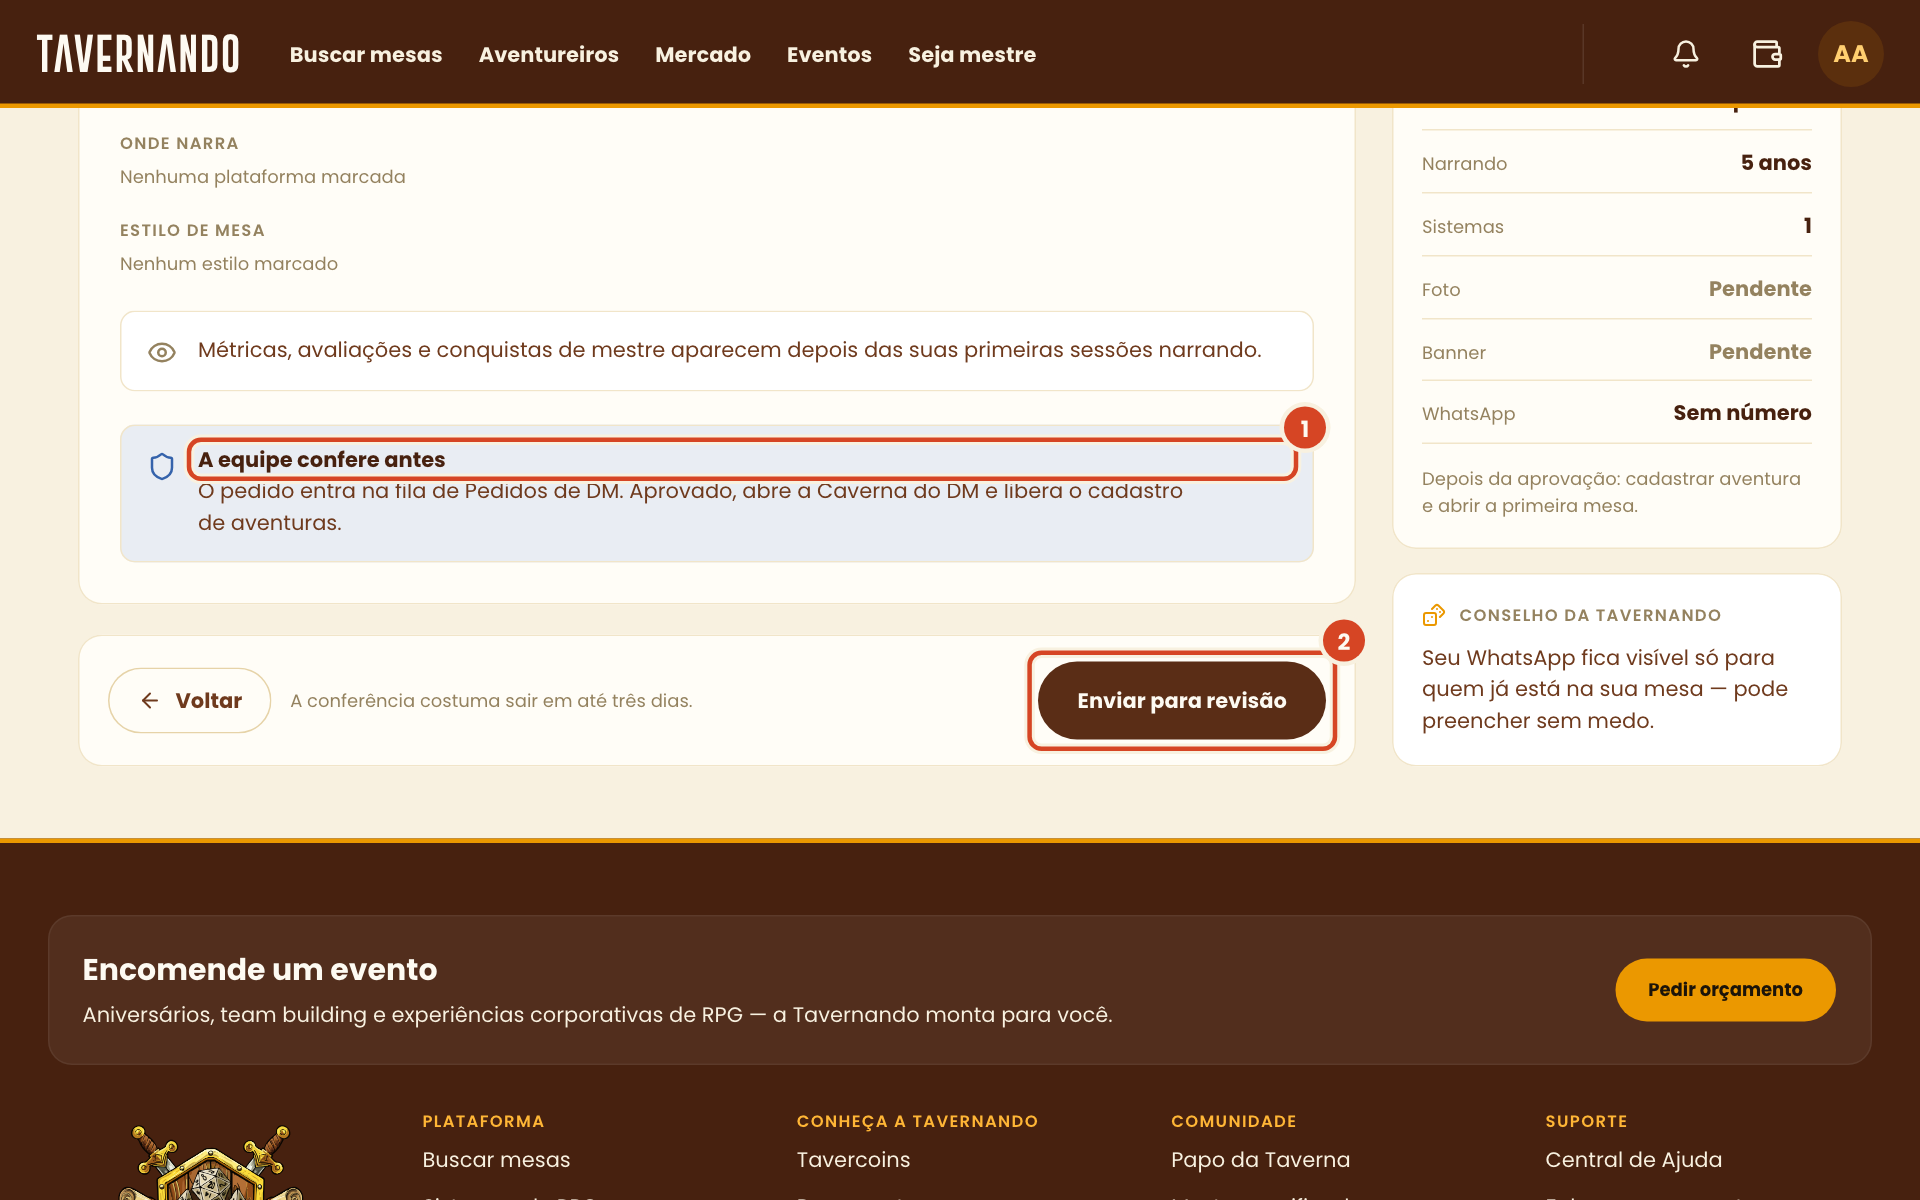Screen dimensions: 1920x1200
Task: Go to the Mercado section
Action: tap(703, 55)
